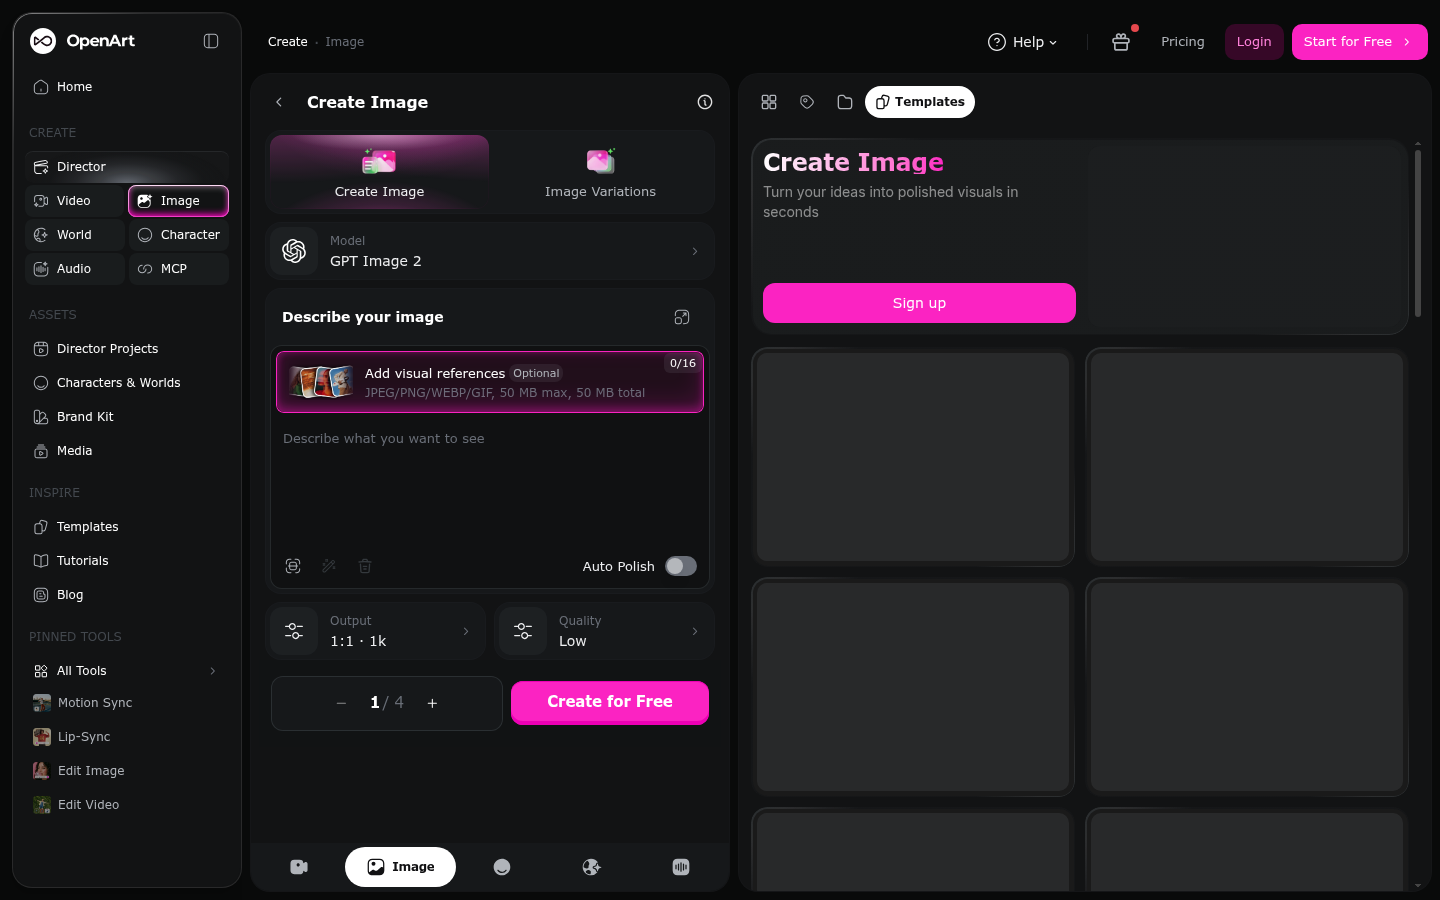Switch to the Create Image tab

click(x=379, y=172)
